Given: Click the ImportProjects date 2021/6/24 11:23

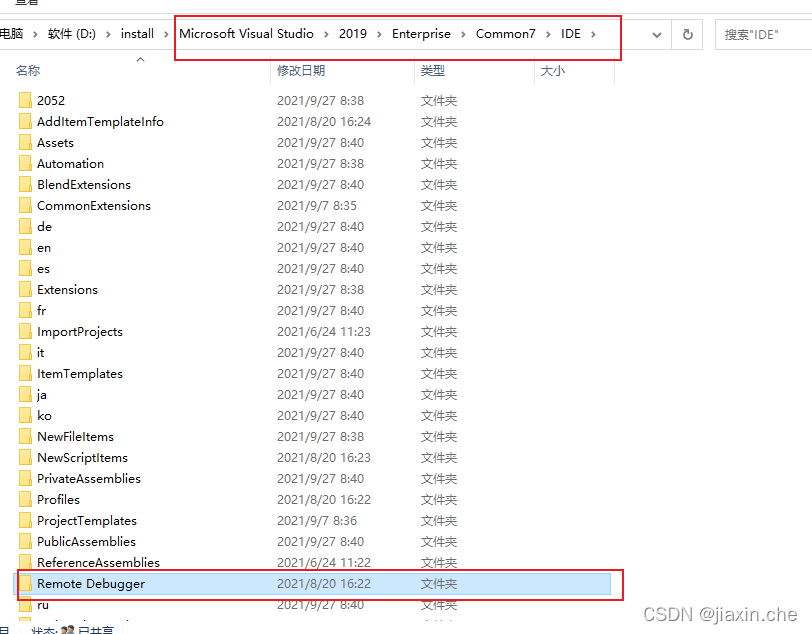Looking at the screenshot, I should (x=324, y=332).
